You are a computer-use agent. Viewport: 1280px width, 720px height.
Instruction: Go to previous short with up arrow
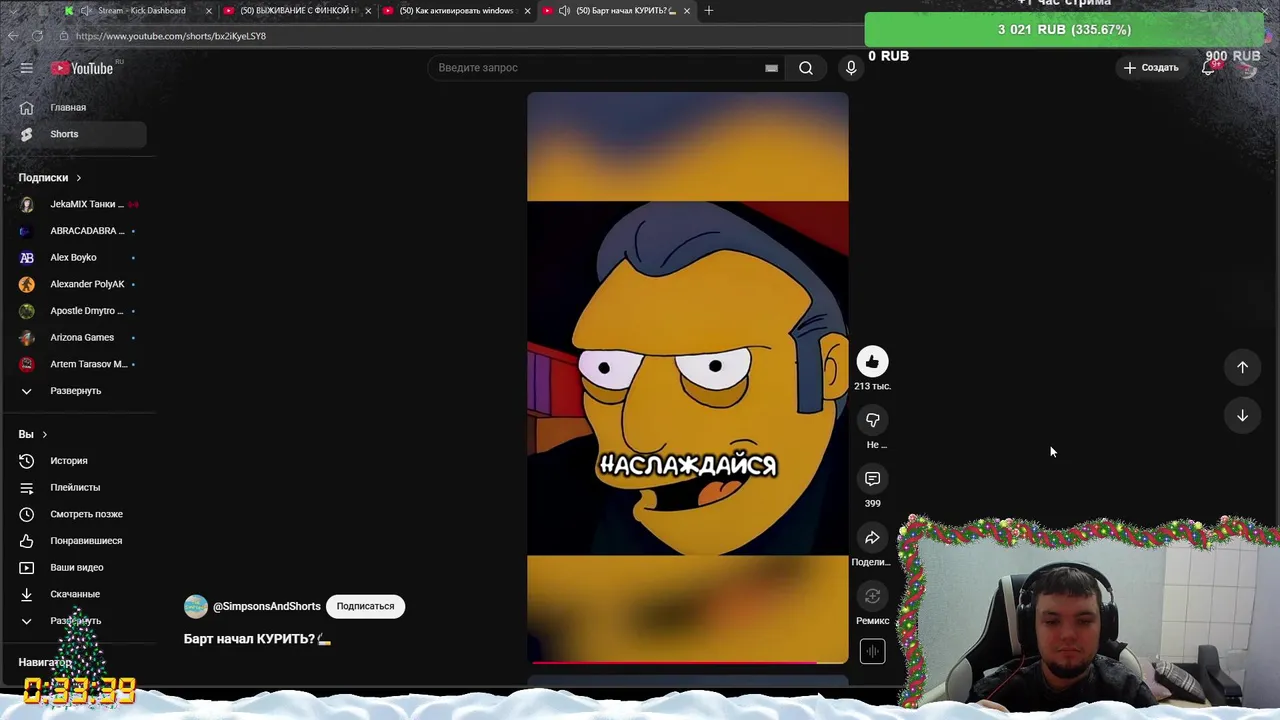[1242, 367]
